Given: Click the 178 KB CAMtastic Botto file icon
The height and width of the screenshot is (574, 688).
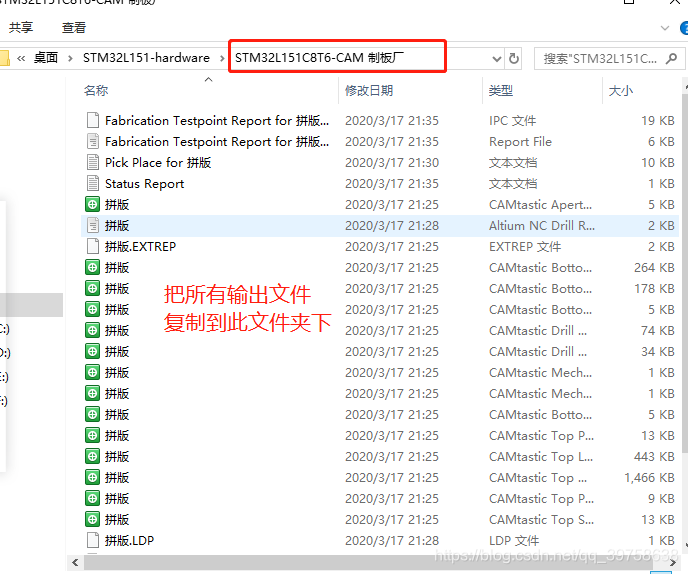Looking at the screenshot, I should (93, 288).
